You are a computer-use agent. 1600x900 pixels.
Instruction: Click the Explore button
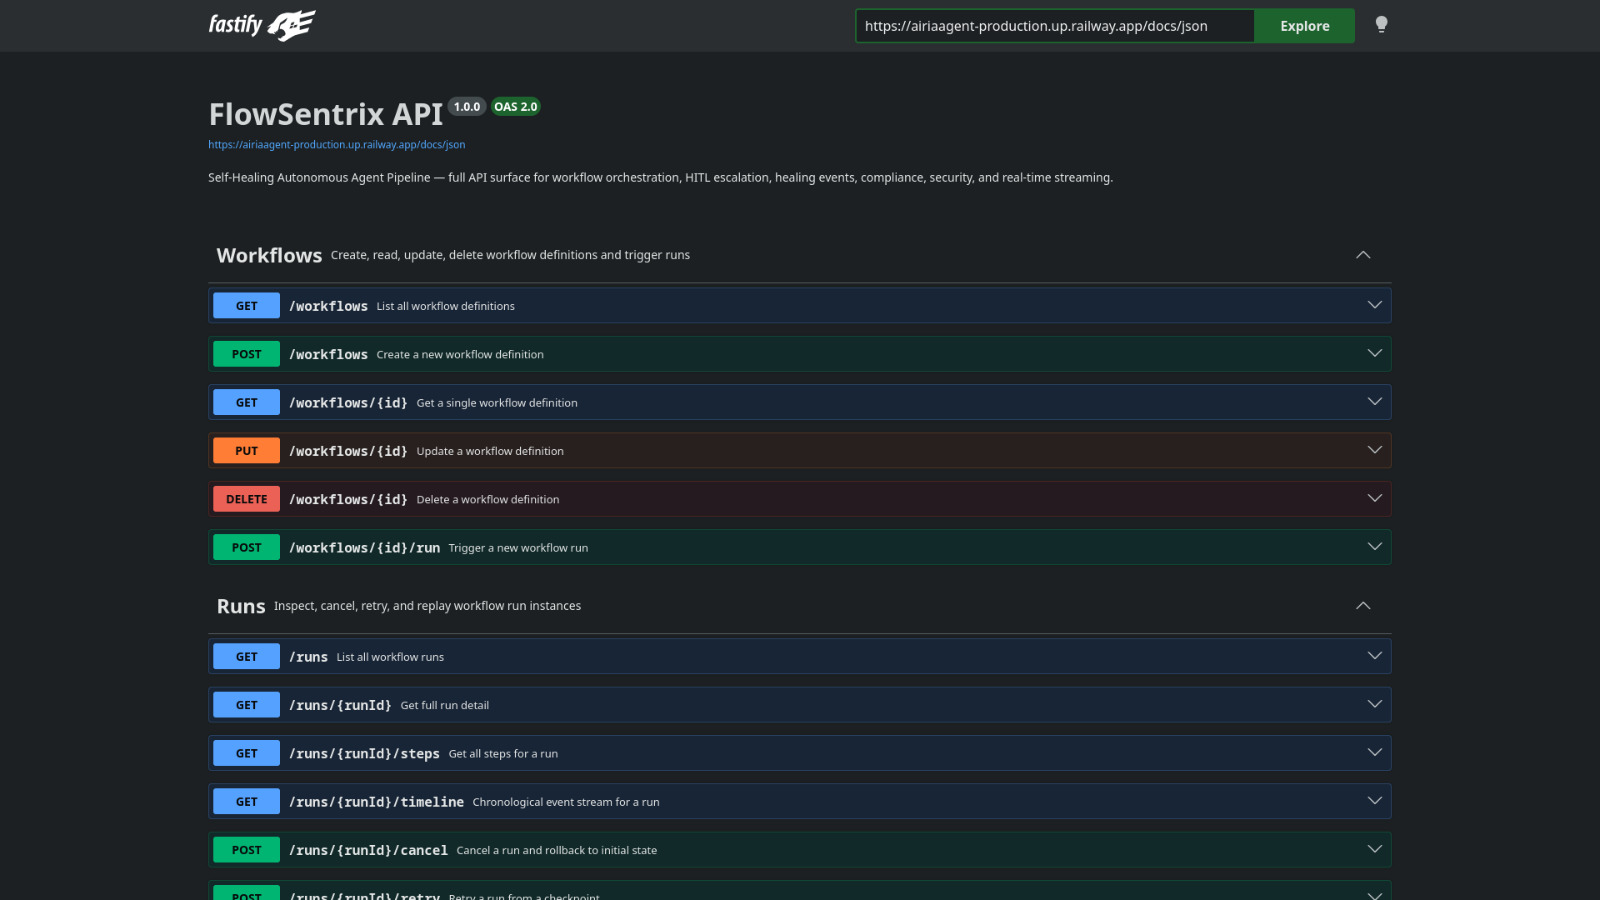(1305, 26)
